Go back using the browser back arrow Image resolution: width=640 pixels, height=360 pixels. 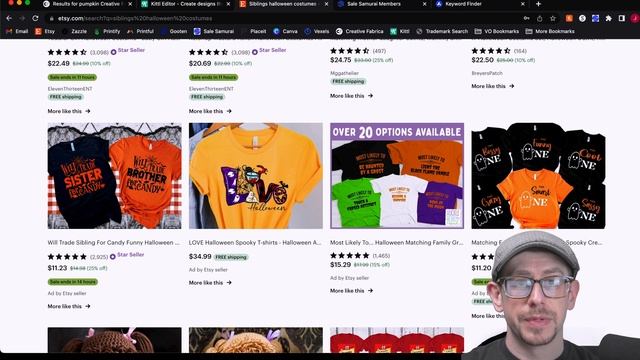pos(9,18)
